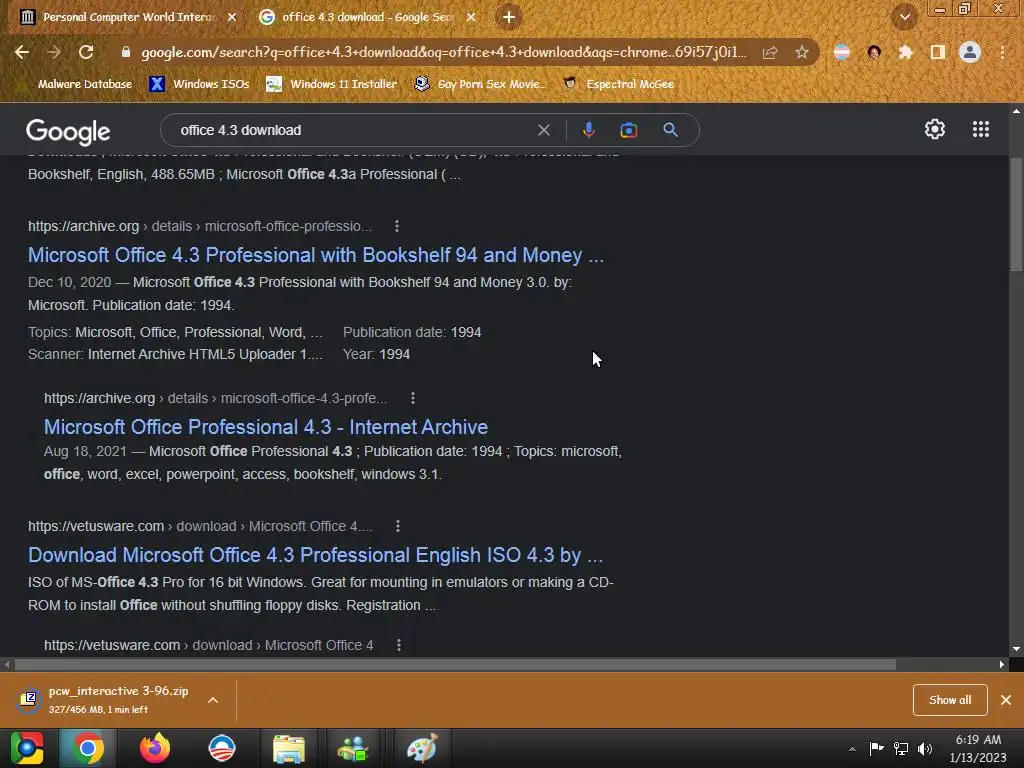The width and height of the screenshot is (1024, 768).
Task: Open Firefox from the taskbar
Action: (155, 748)
